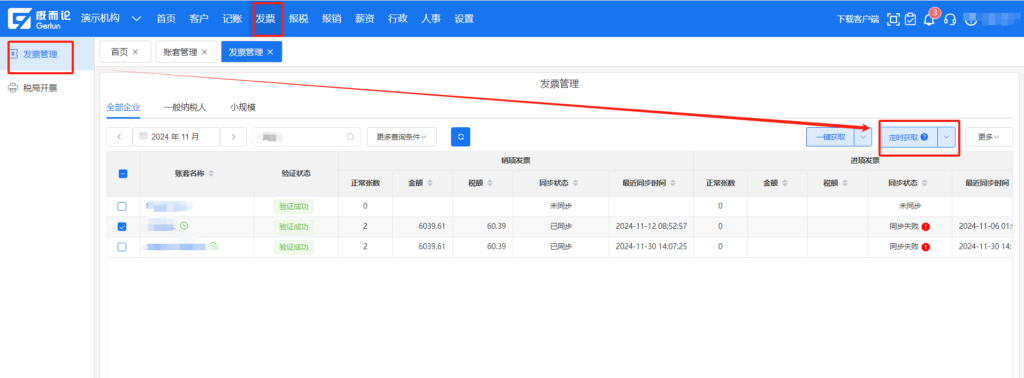Click the 验证状态 column header

tap(295, 174)
